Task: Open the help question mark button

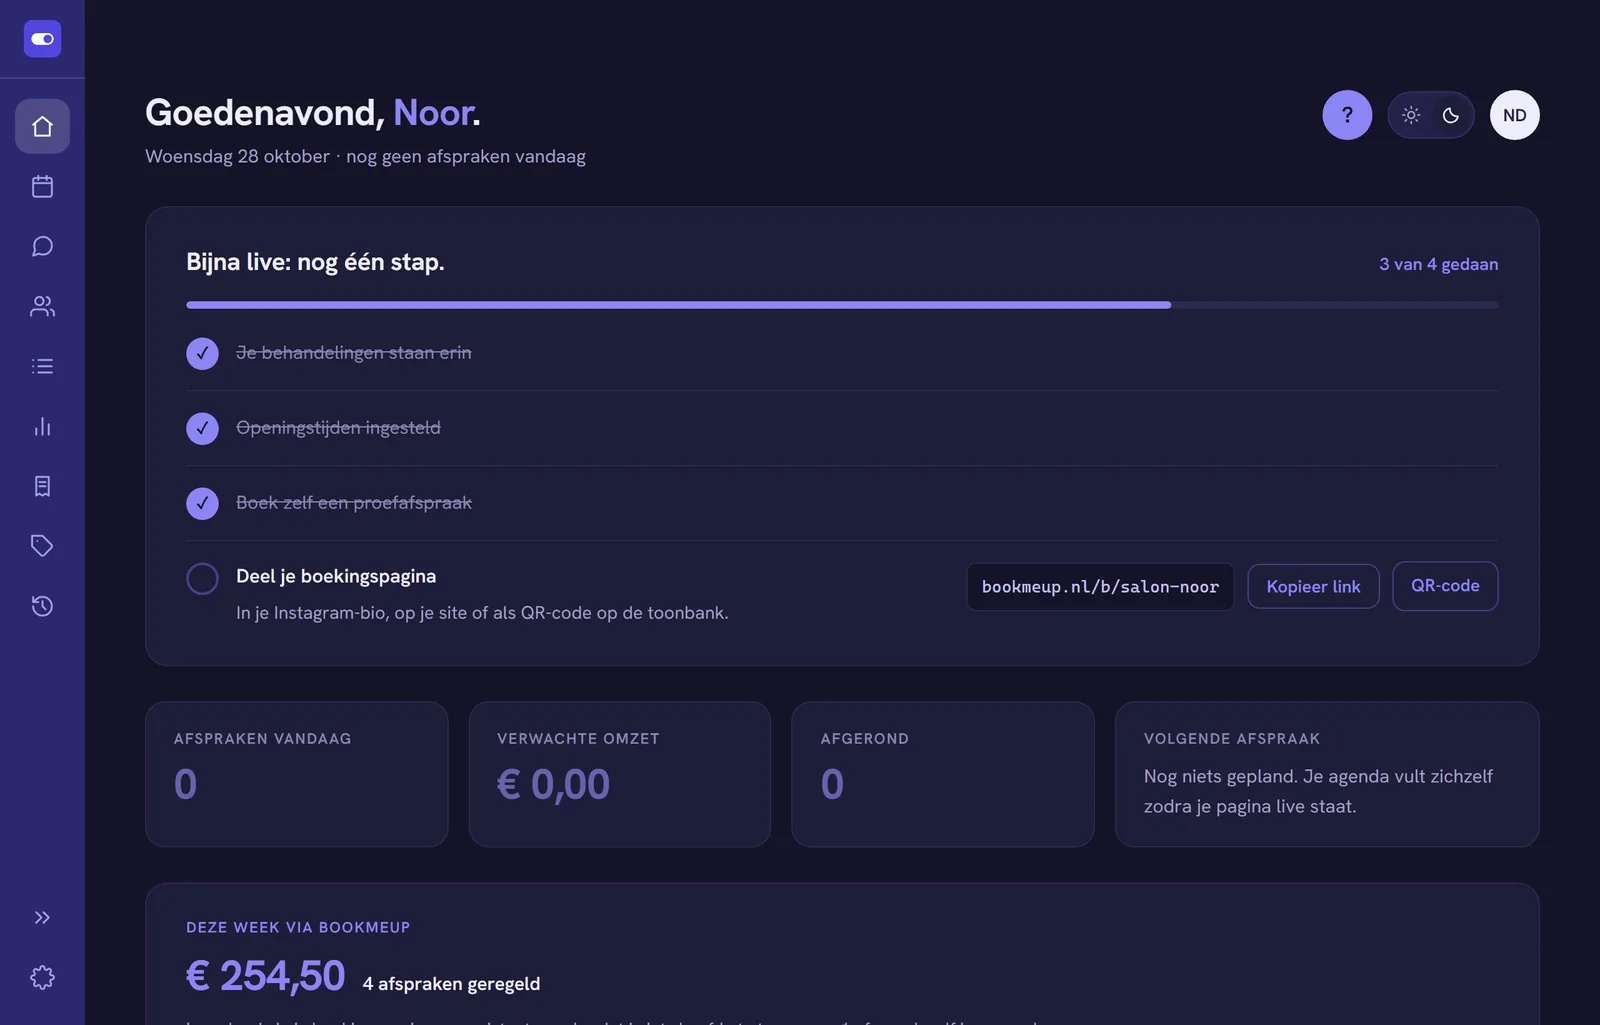Action: 1347,115
